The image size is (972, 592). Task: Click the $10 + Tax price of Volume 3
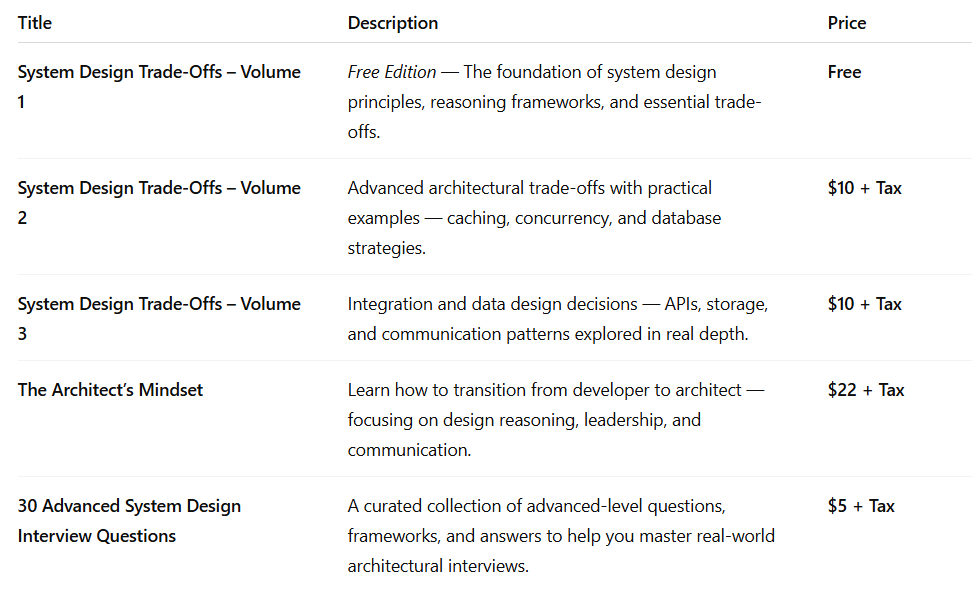coord(864,304)
